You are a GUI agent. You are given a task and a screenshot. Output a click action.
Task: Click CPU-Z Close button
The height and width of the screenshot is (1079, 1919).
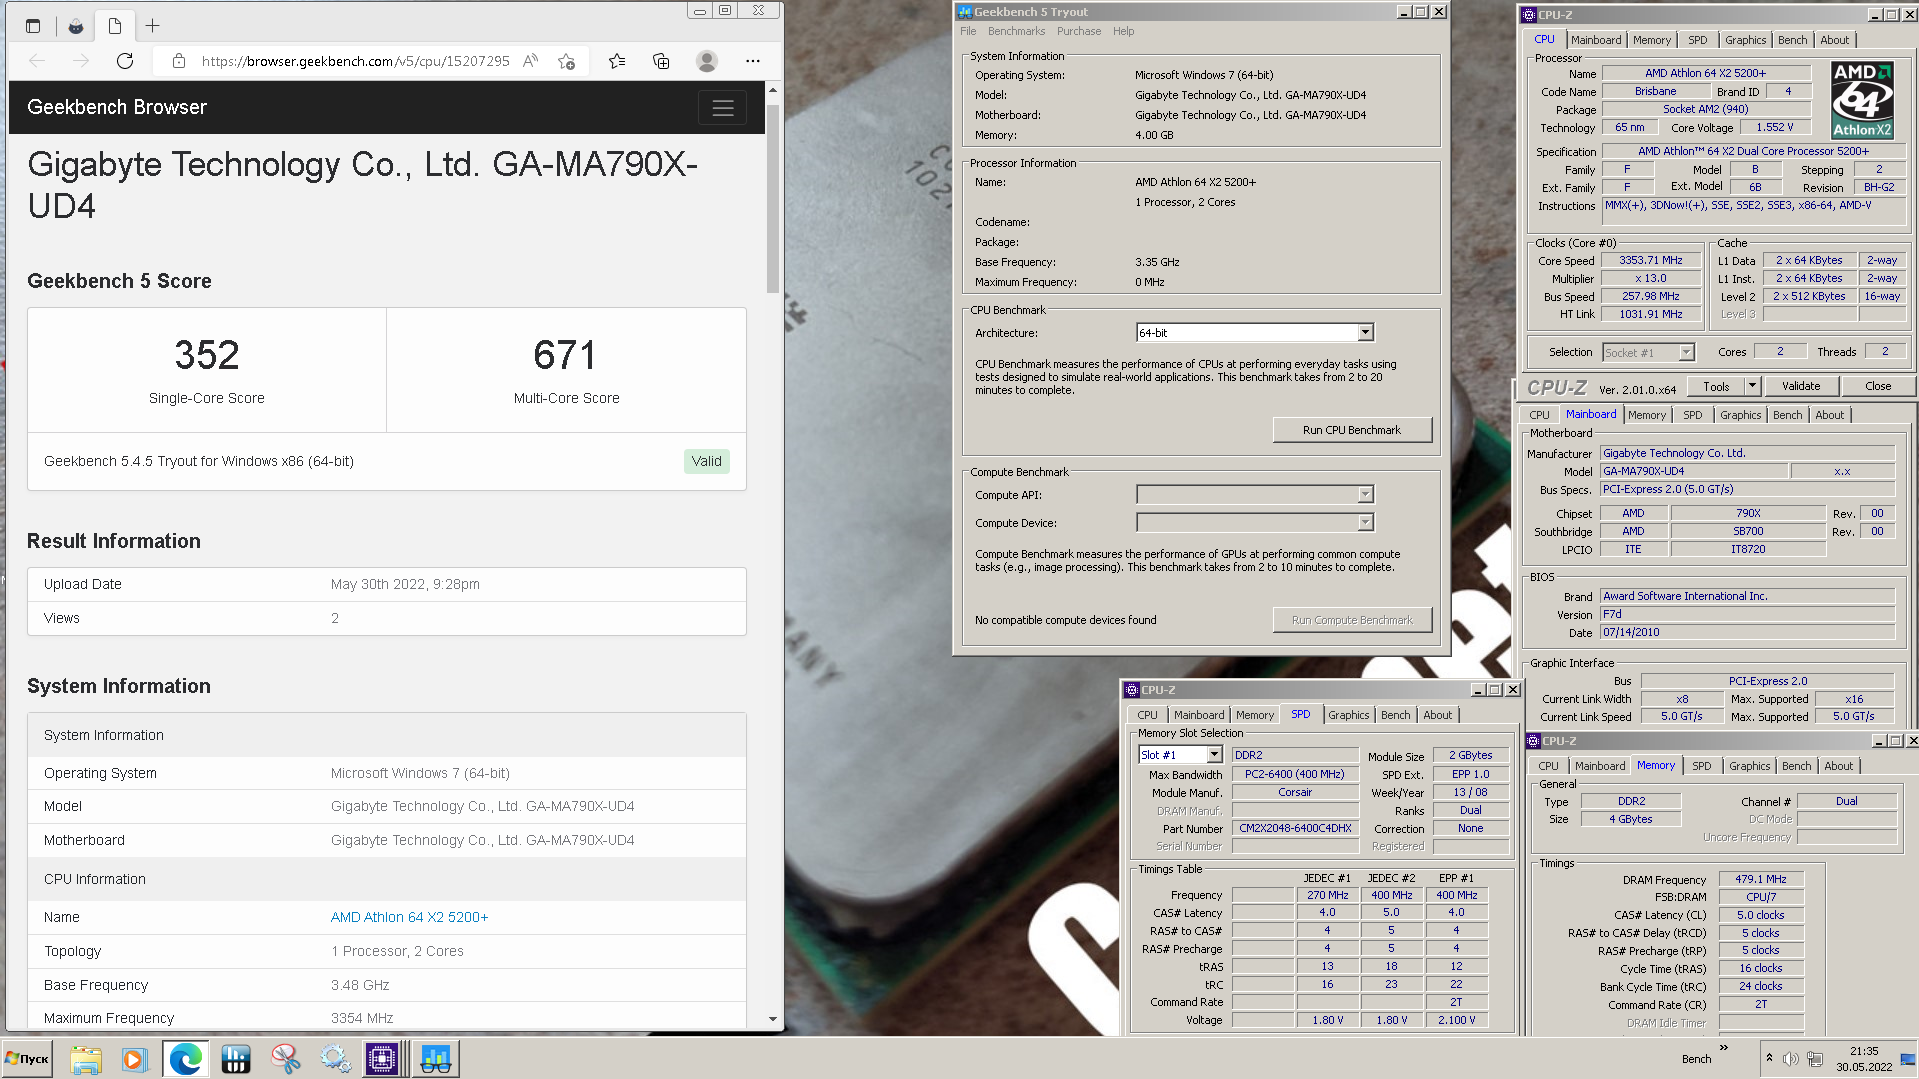click(1878, 386)
